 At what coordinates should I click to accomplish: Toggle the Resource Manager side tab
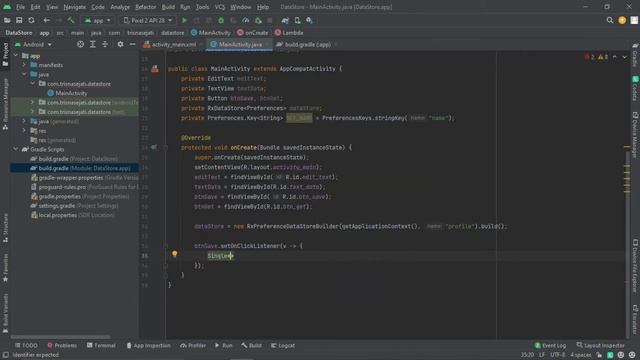5,104
